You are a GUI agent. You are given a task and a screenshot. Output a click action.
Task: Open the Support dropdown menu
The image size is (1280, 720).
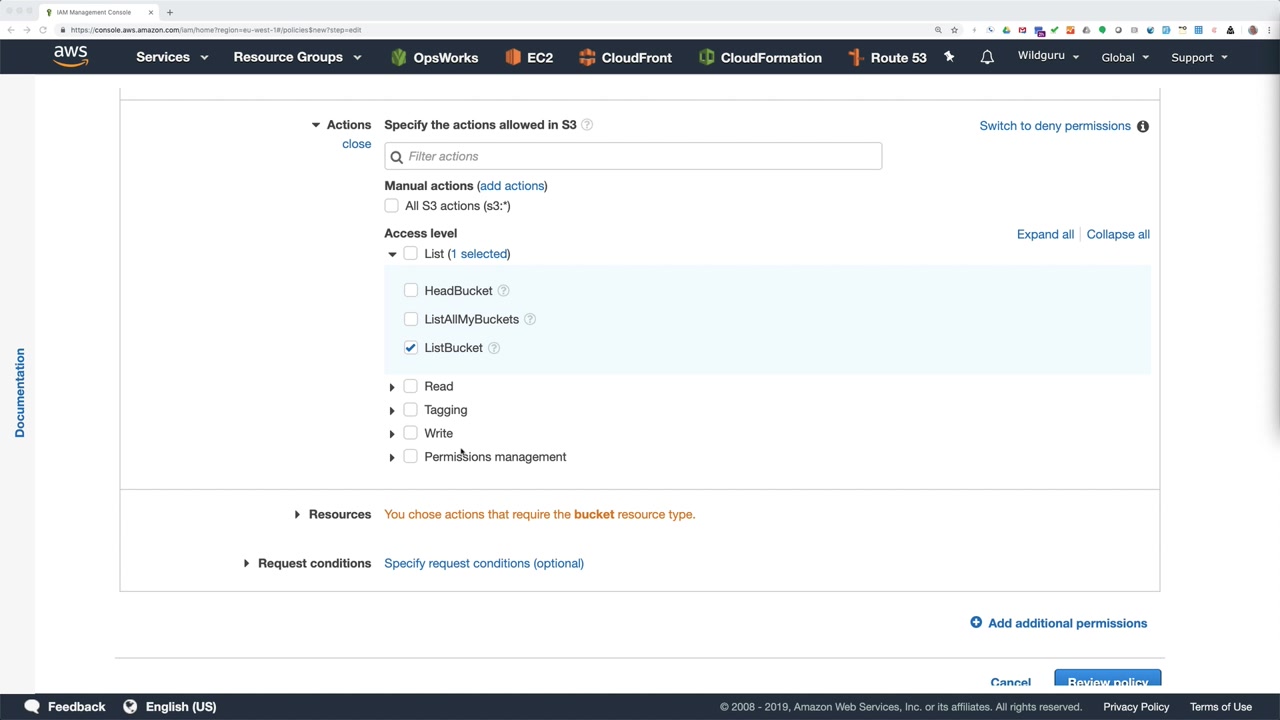click(x=1198, y=57)
